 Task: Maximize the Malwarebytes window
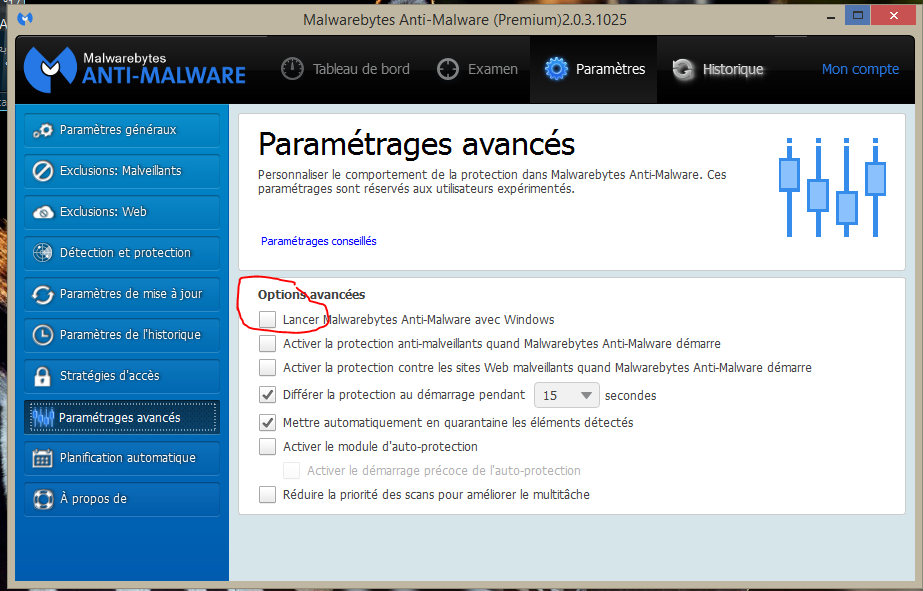pyautogui.click(x=858, y=15)
